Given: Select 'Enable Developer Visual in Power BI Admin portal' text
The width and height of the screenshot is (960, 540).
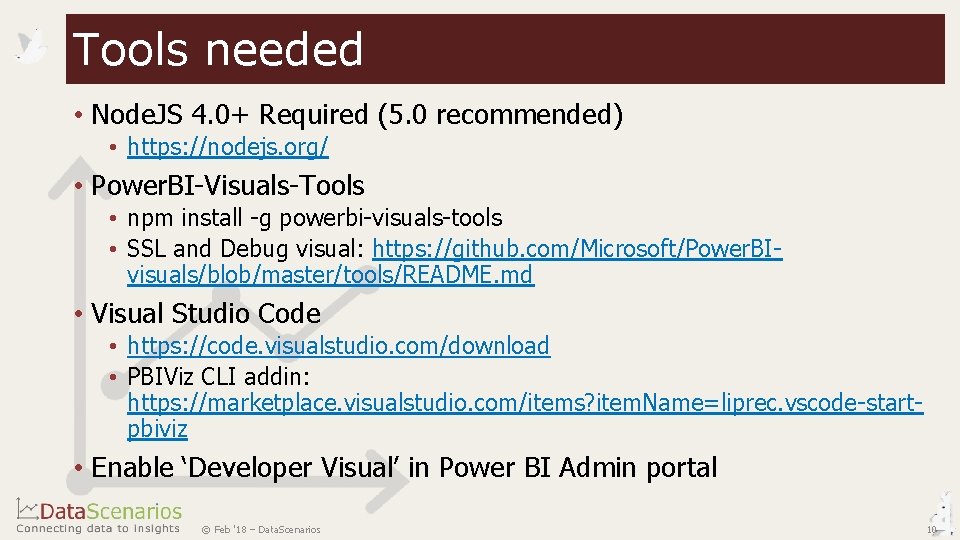Looking at the screenshot, I should tap(404, 468).
